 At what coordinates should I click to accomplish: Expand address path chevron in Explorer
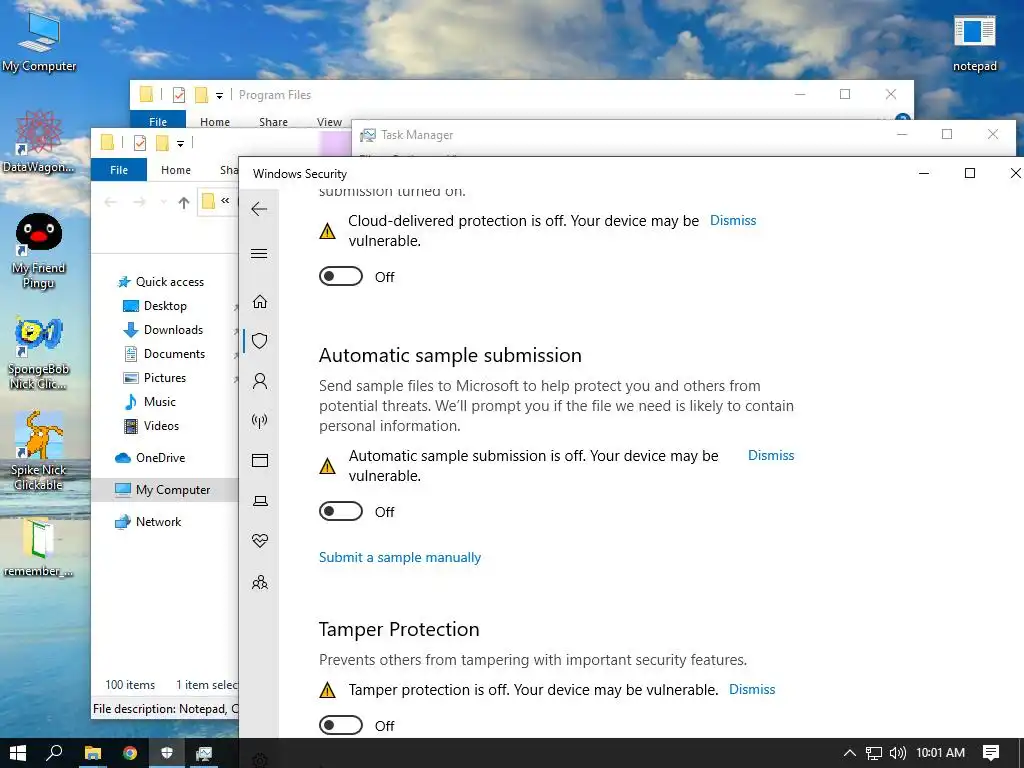click(225, 201)
